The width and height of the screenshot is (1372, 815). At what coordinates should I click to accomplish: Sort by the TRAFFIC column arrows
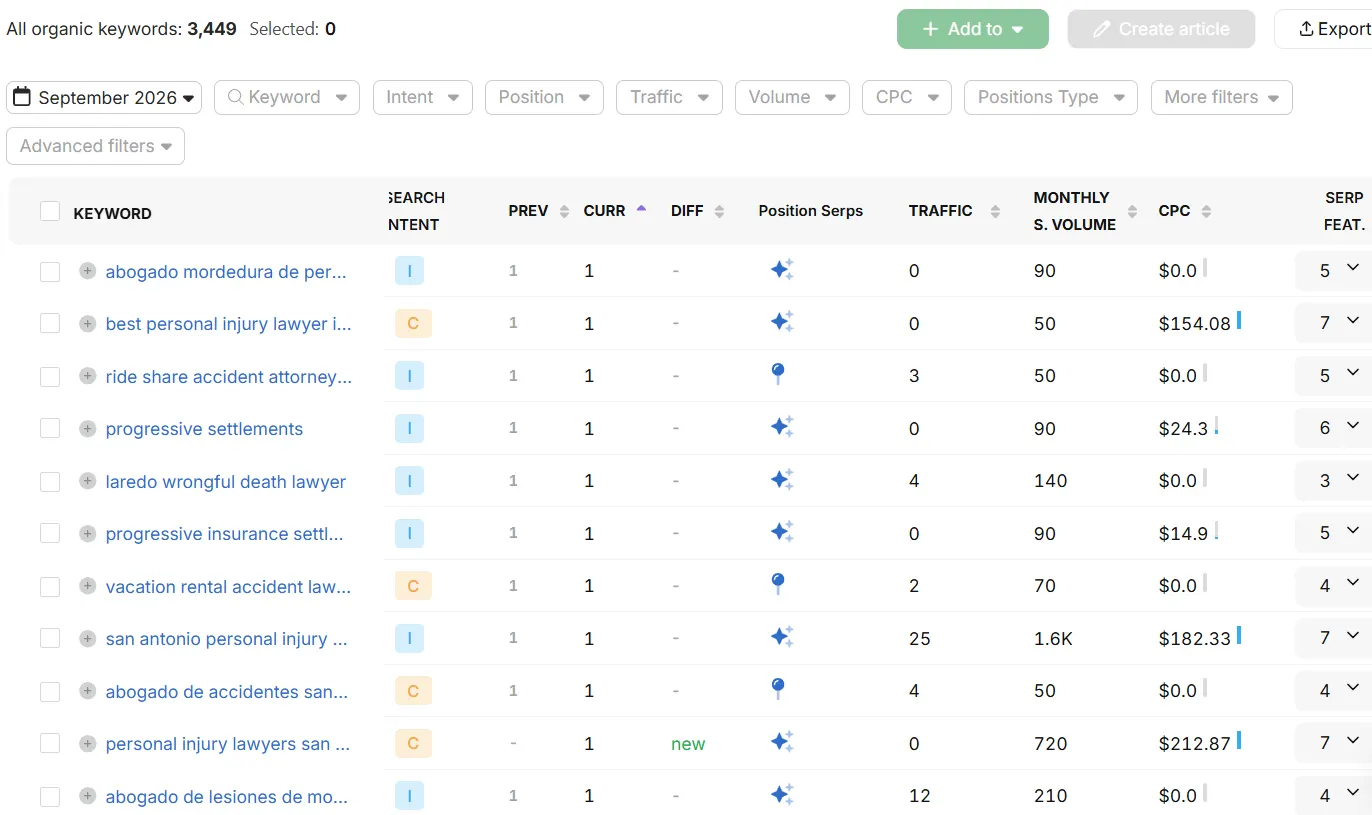point(994,211)
